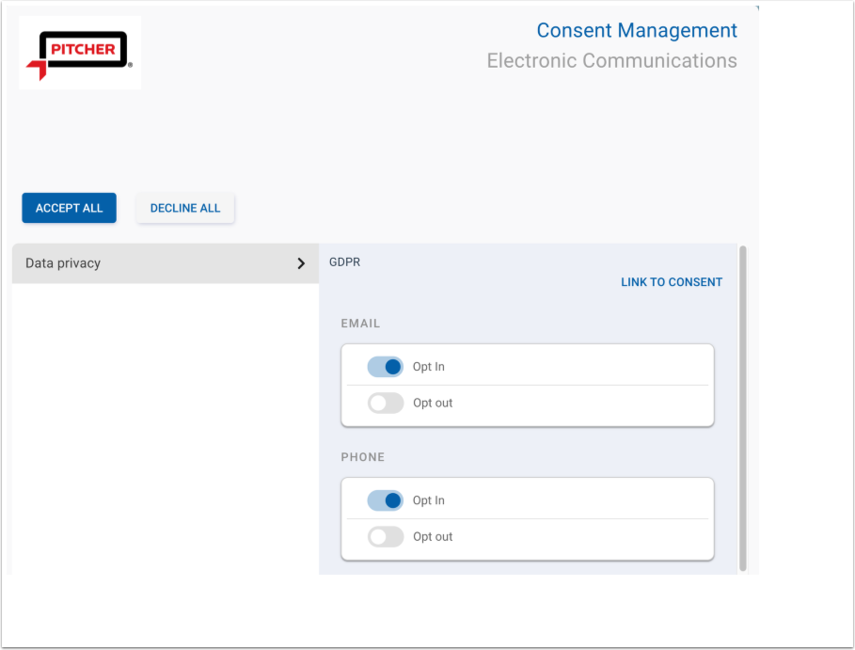Click the "Opt out" text under Email
Image resolution: width=855 pixels, height=650 pixels.
pos(433,403)
